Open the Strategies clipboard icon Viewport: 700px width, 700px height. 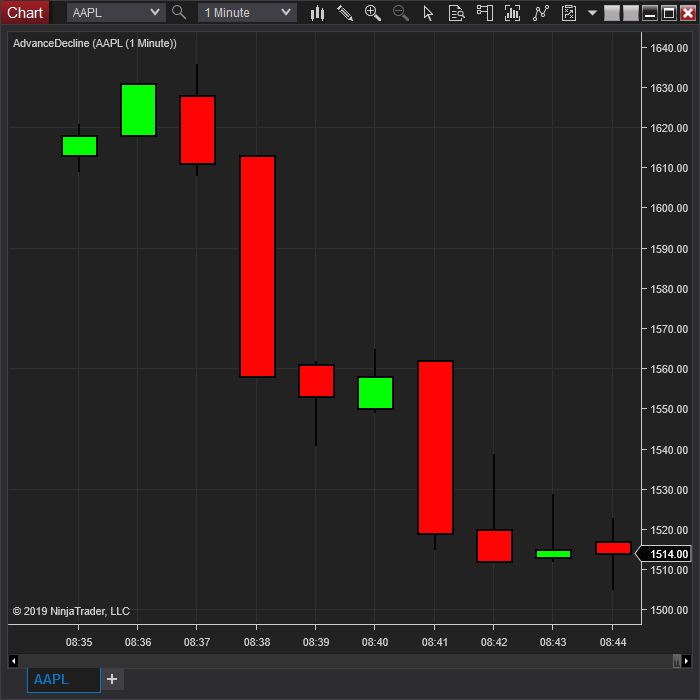(569, 13)
